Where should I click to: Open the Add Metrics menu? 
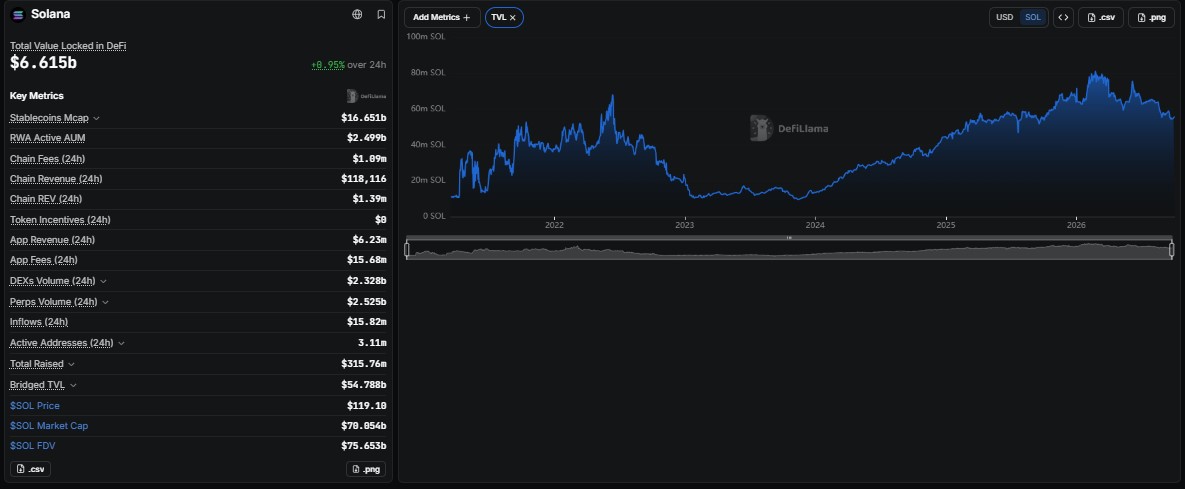tap(442, 17)
